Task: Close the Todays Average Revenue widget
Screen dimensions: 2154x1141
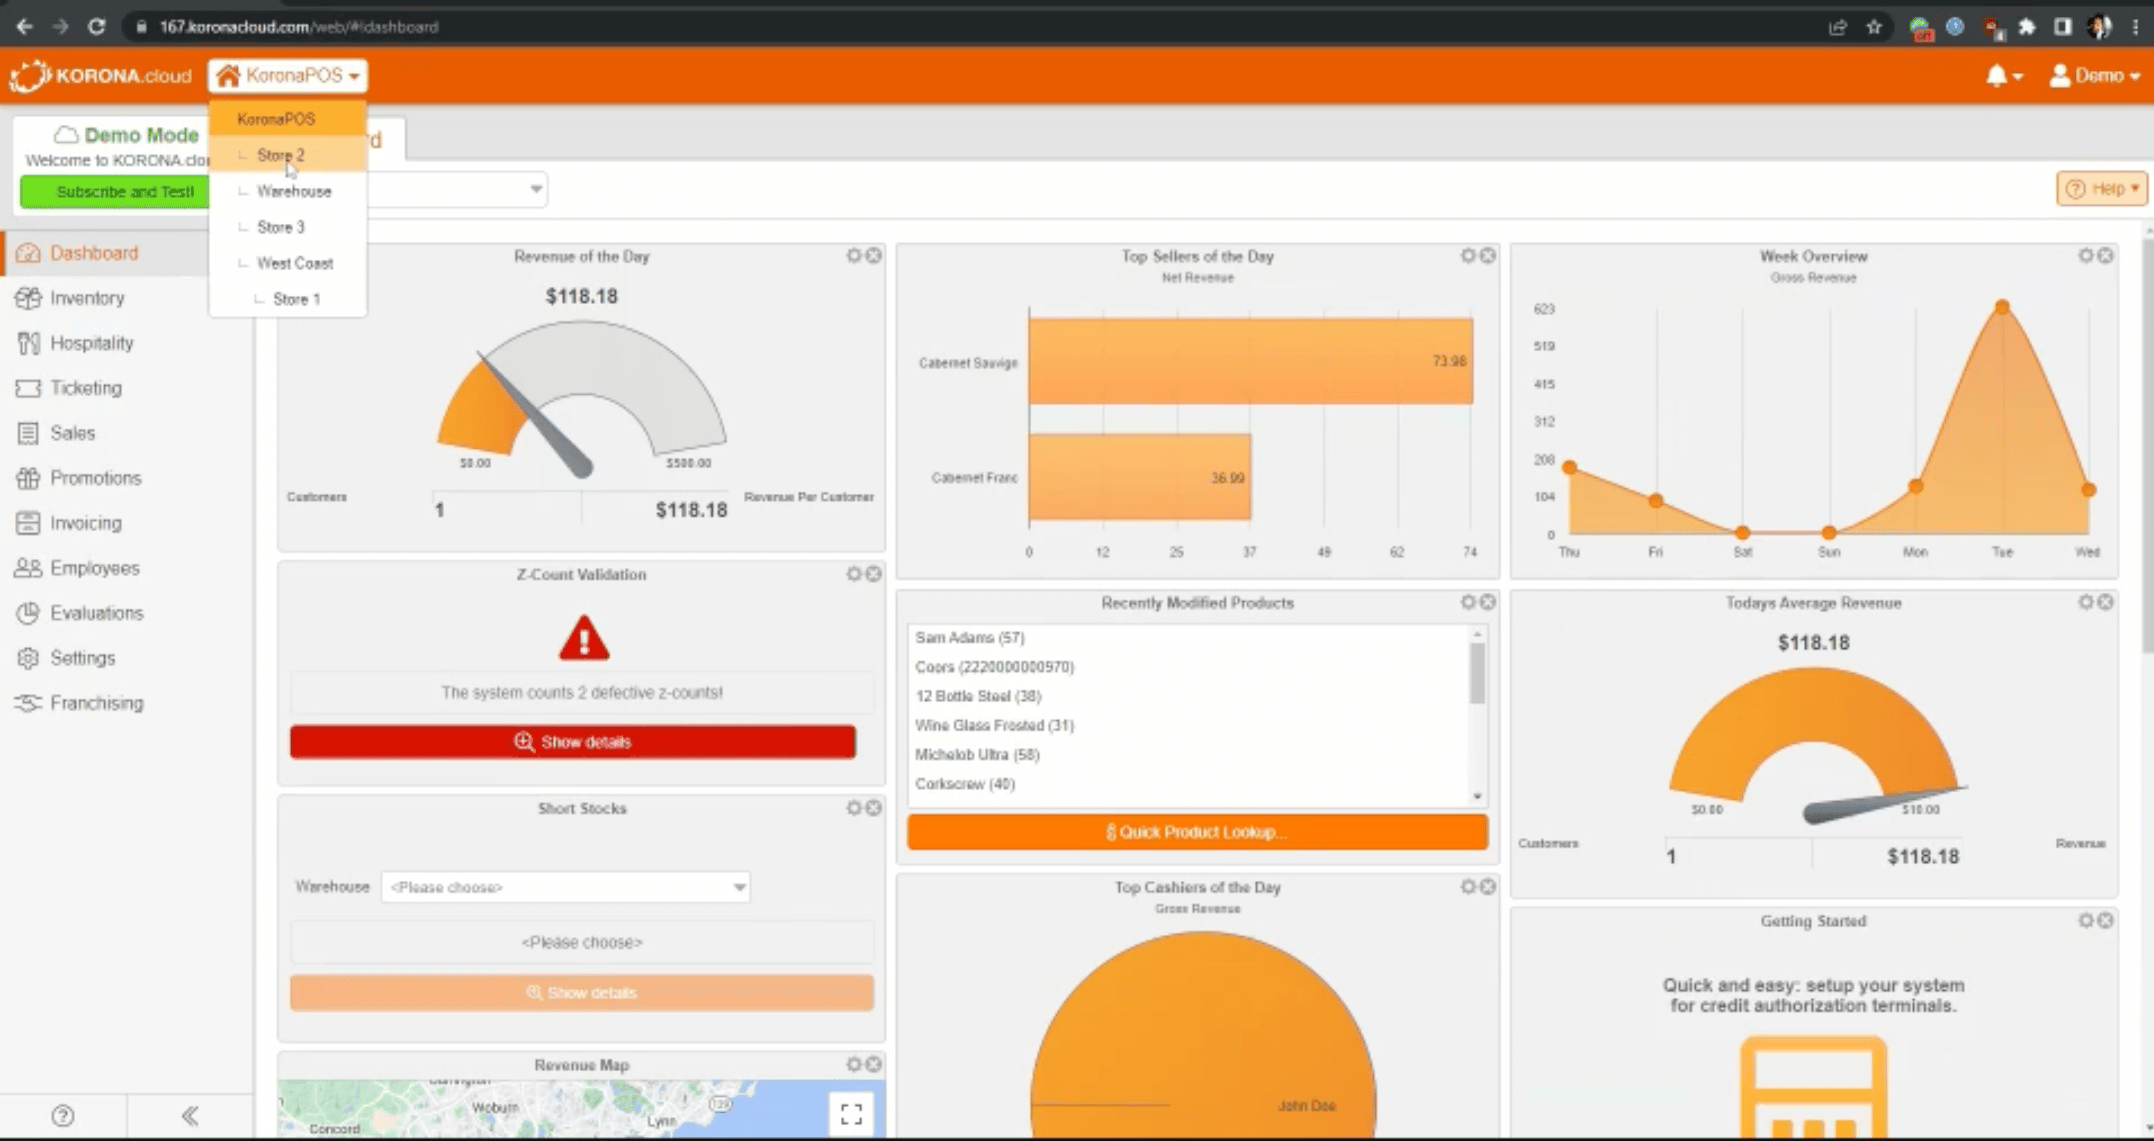Action: pos(2106,602)
